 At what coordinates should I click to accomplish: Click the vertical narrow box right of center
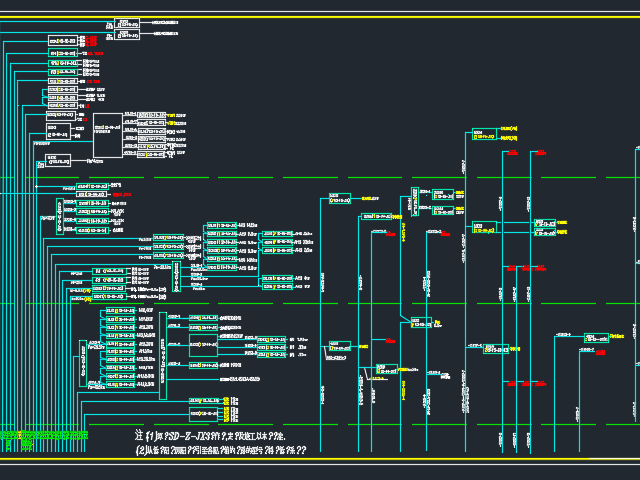tap(415, 202)
